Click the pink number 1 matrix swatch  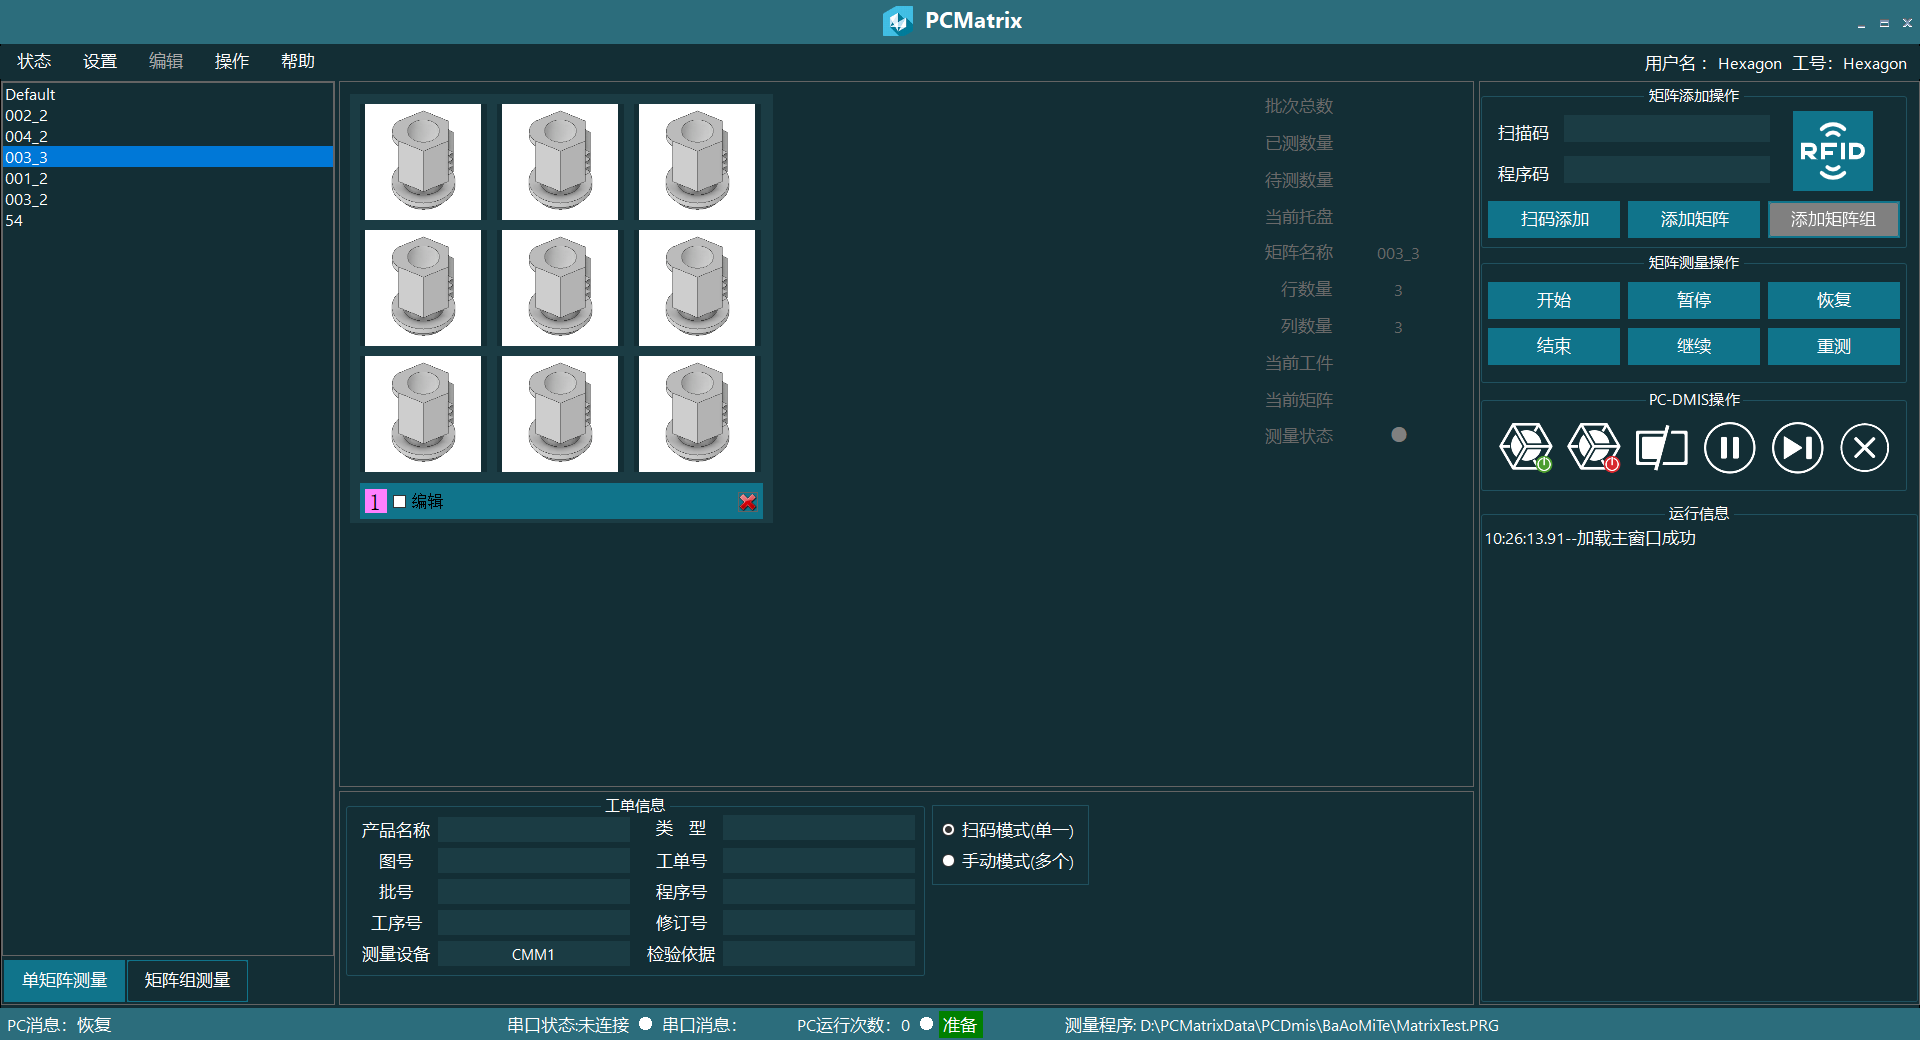tap(375, 502)
